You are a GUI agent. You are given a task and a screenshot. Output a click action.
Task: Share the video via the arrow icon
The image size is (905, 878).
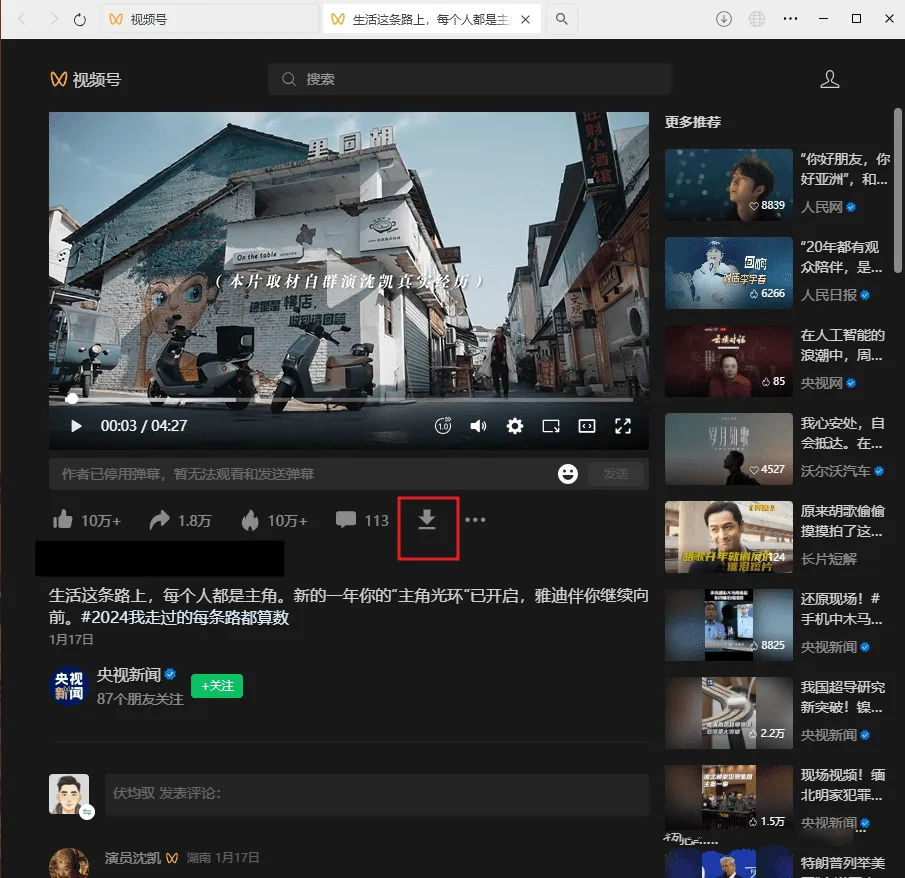(x=159, y=520)
